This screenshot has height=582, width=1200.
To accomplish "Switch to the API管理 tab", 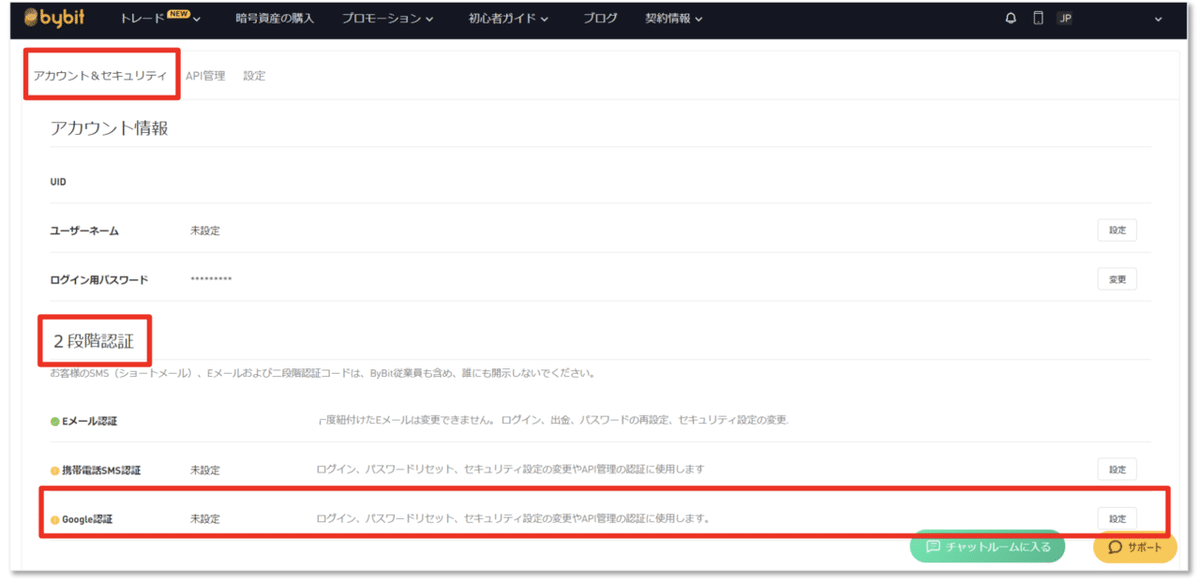I will pos(206,75).
